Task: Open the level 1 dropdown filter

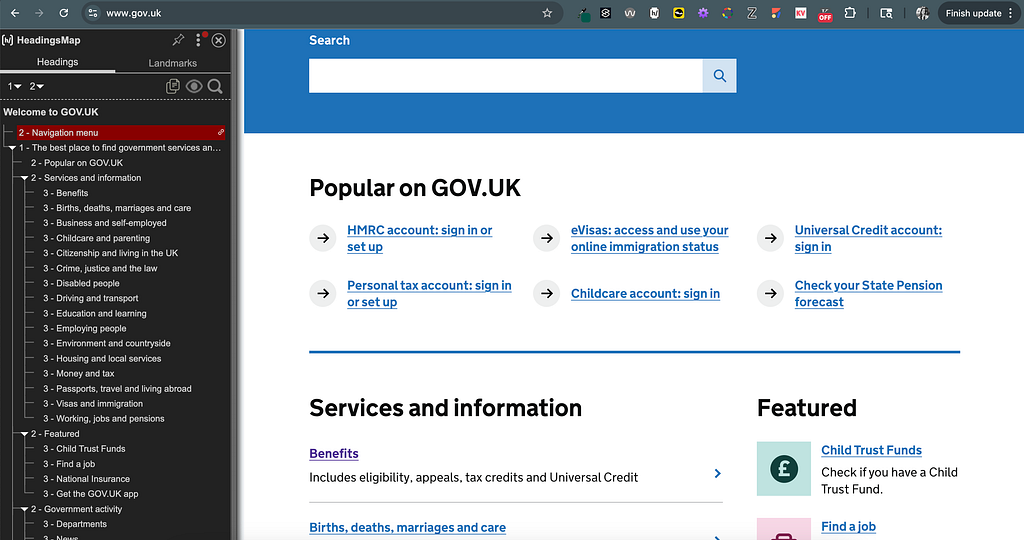Action: 14,86
